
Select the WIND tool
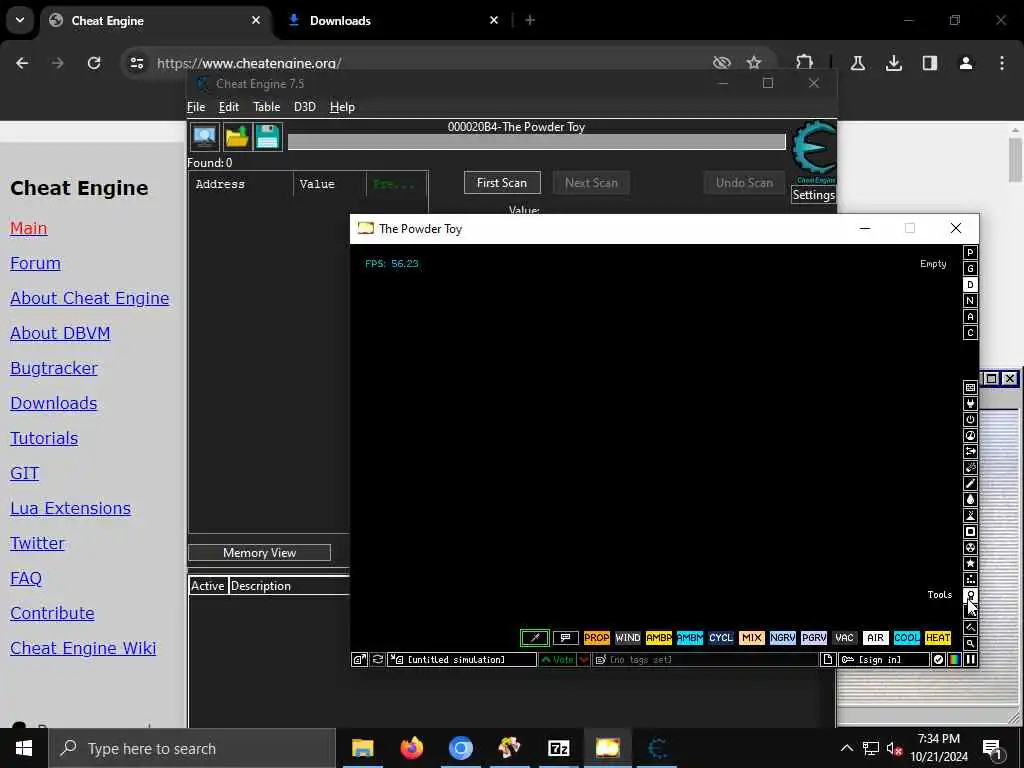pyautogui.click(x=628, y=638)
